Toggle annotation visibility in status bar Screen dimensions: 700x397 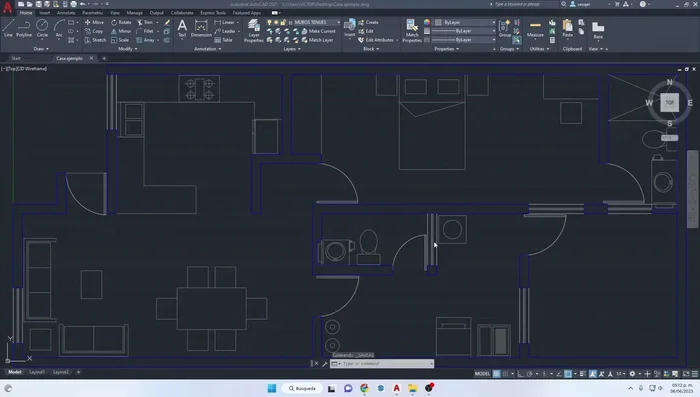[593, 374]
